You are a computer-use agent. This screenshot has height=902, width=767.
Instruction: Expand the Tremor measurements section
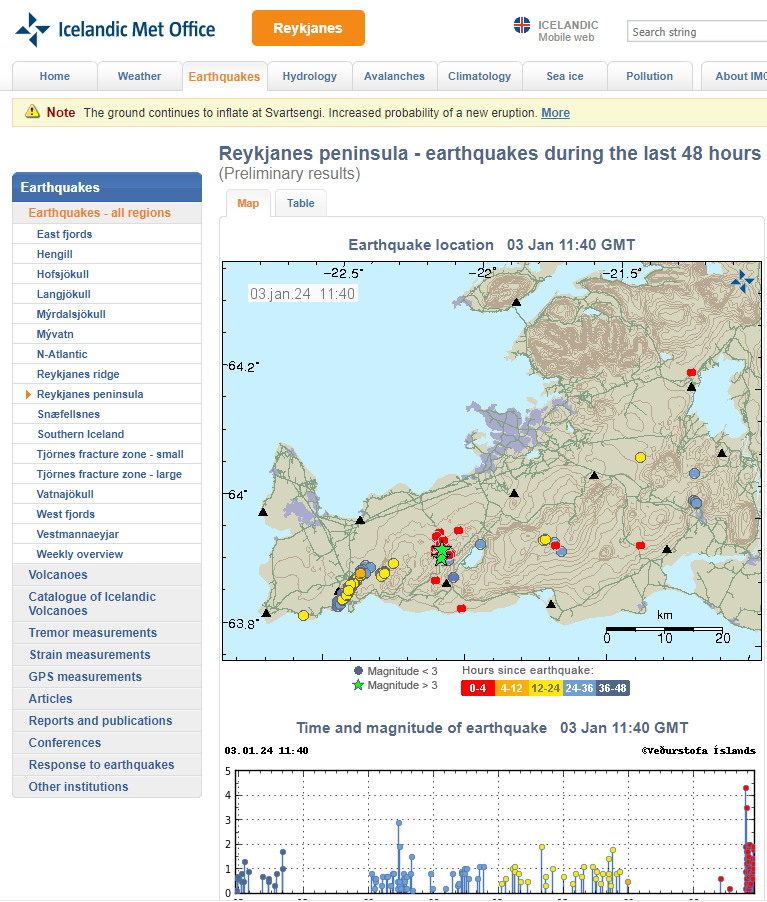[92, 633]
